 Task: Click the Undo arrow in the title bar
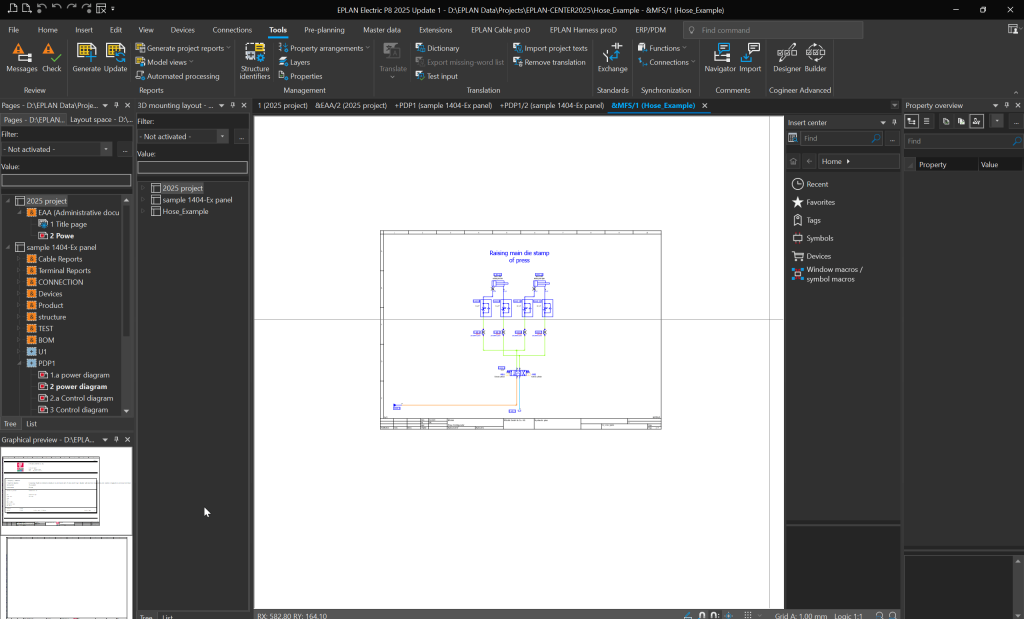[57, 8]
